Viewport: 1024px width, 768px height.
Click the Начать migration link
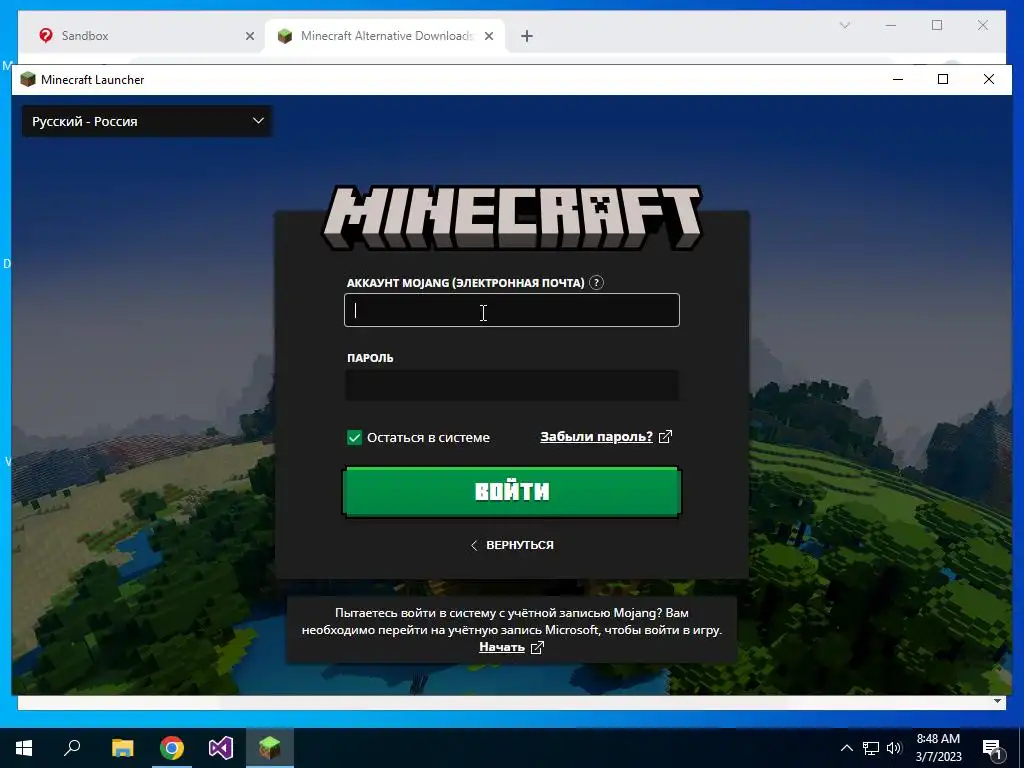tap(502, 647)
